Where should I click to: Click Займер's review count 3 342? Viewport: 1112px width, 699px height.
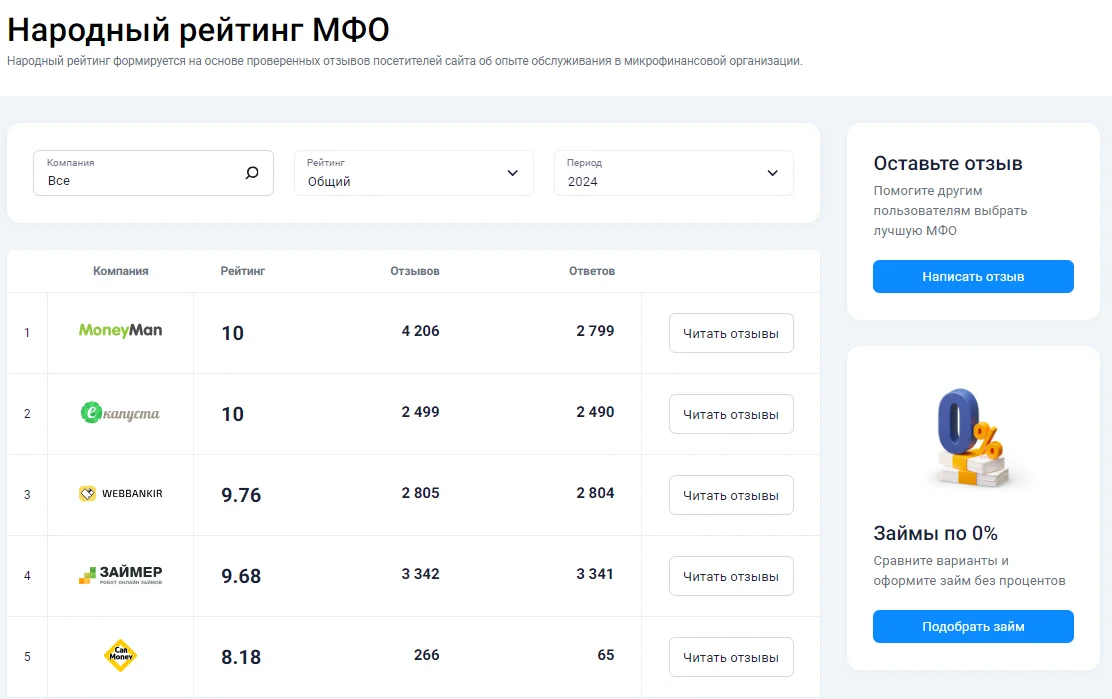tap(421, 574)
